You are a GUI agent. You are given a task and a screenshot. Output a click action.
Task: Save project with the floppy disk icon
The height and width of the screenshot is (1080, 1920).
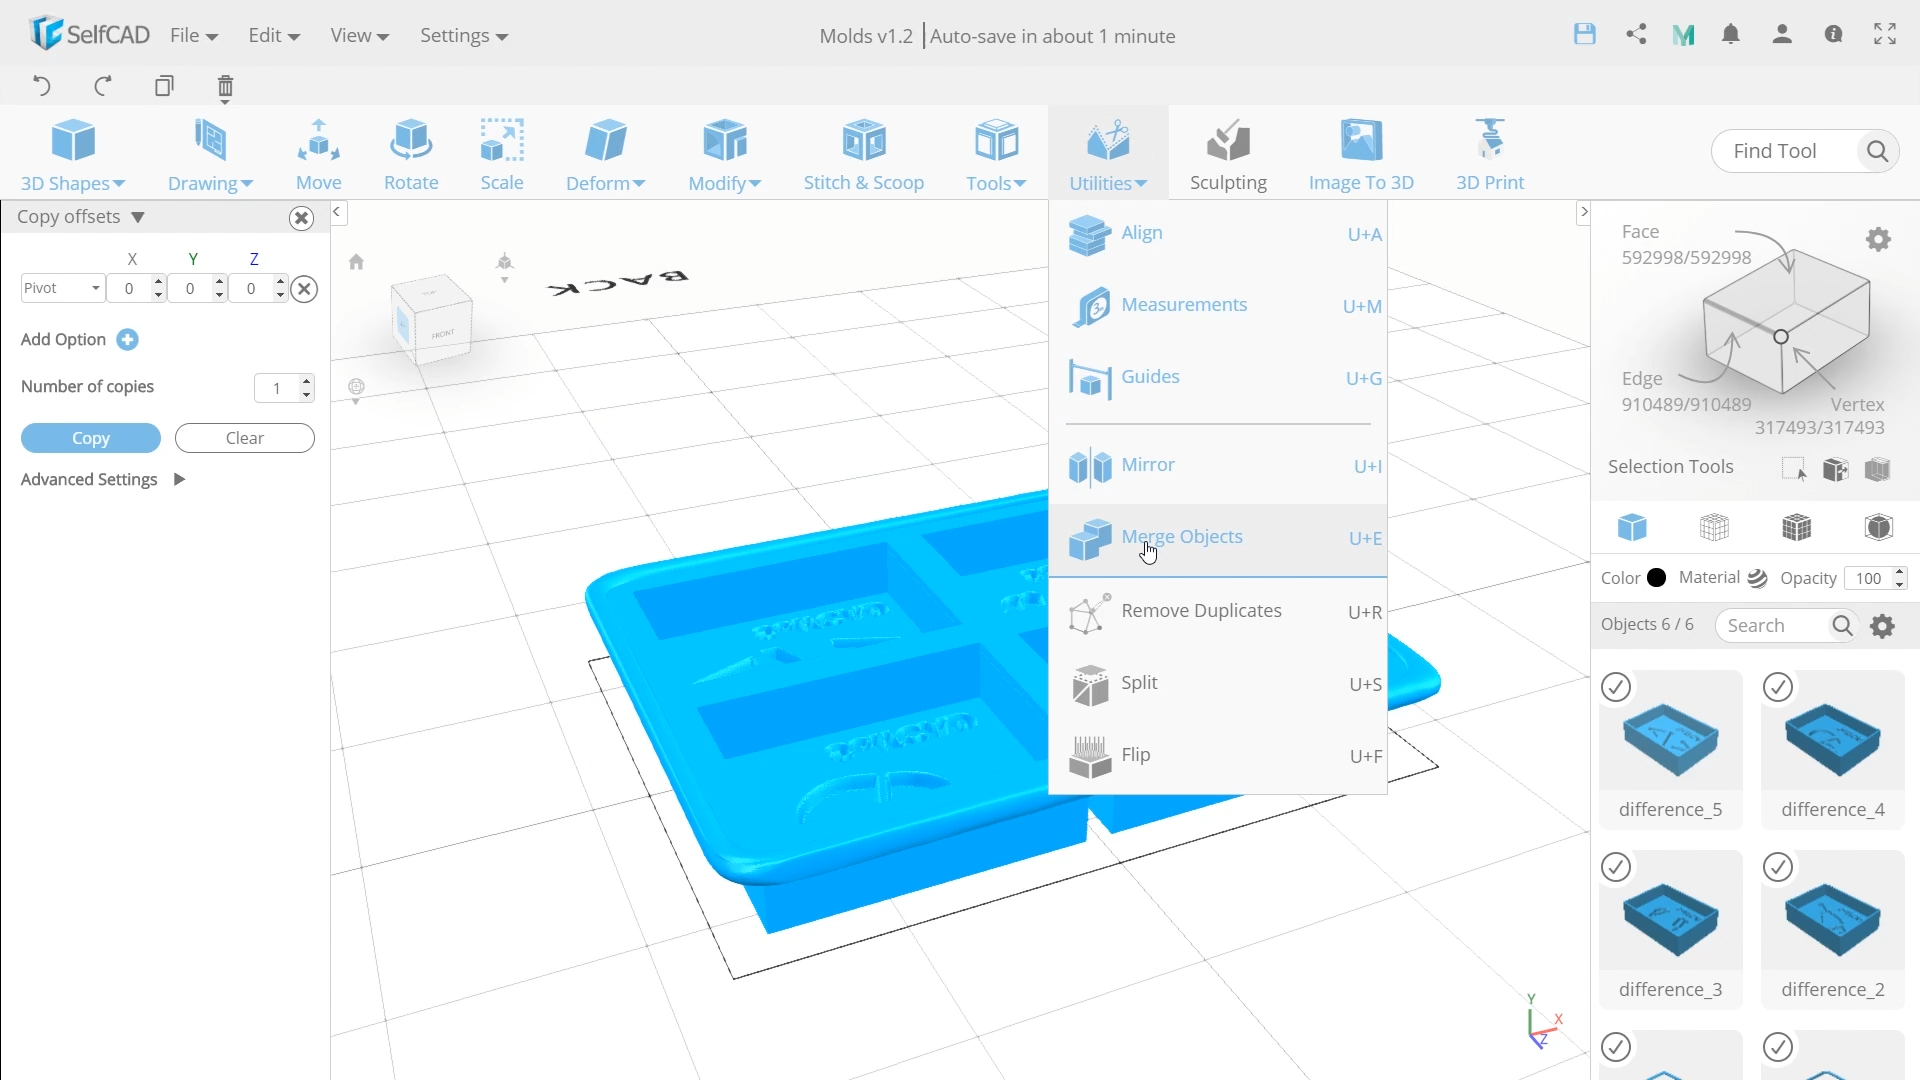1585,34
